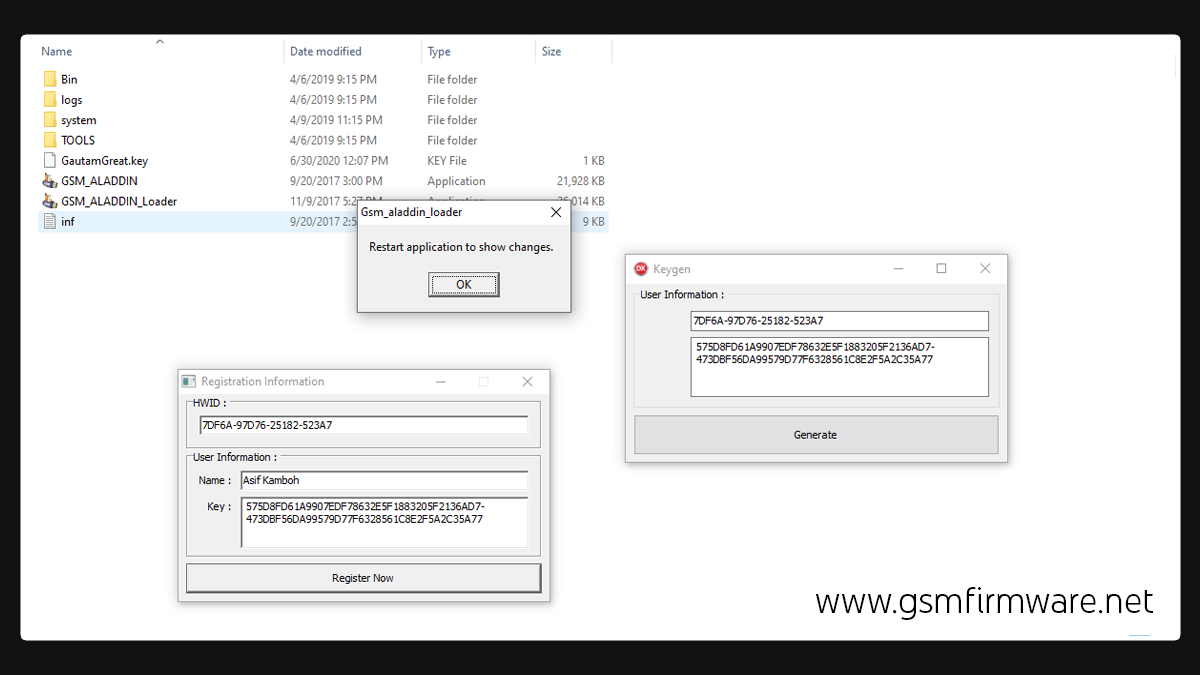Viewport: 1200px width, 675px height.
Task: Select the logs folder icon
Action: [x=50, y=99]
